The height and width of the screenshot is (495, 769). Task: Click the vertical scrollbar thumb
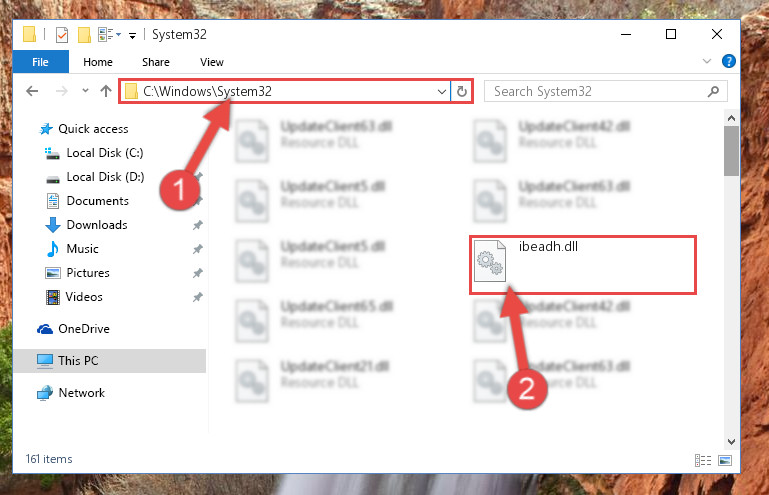tap(731, 150)
